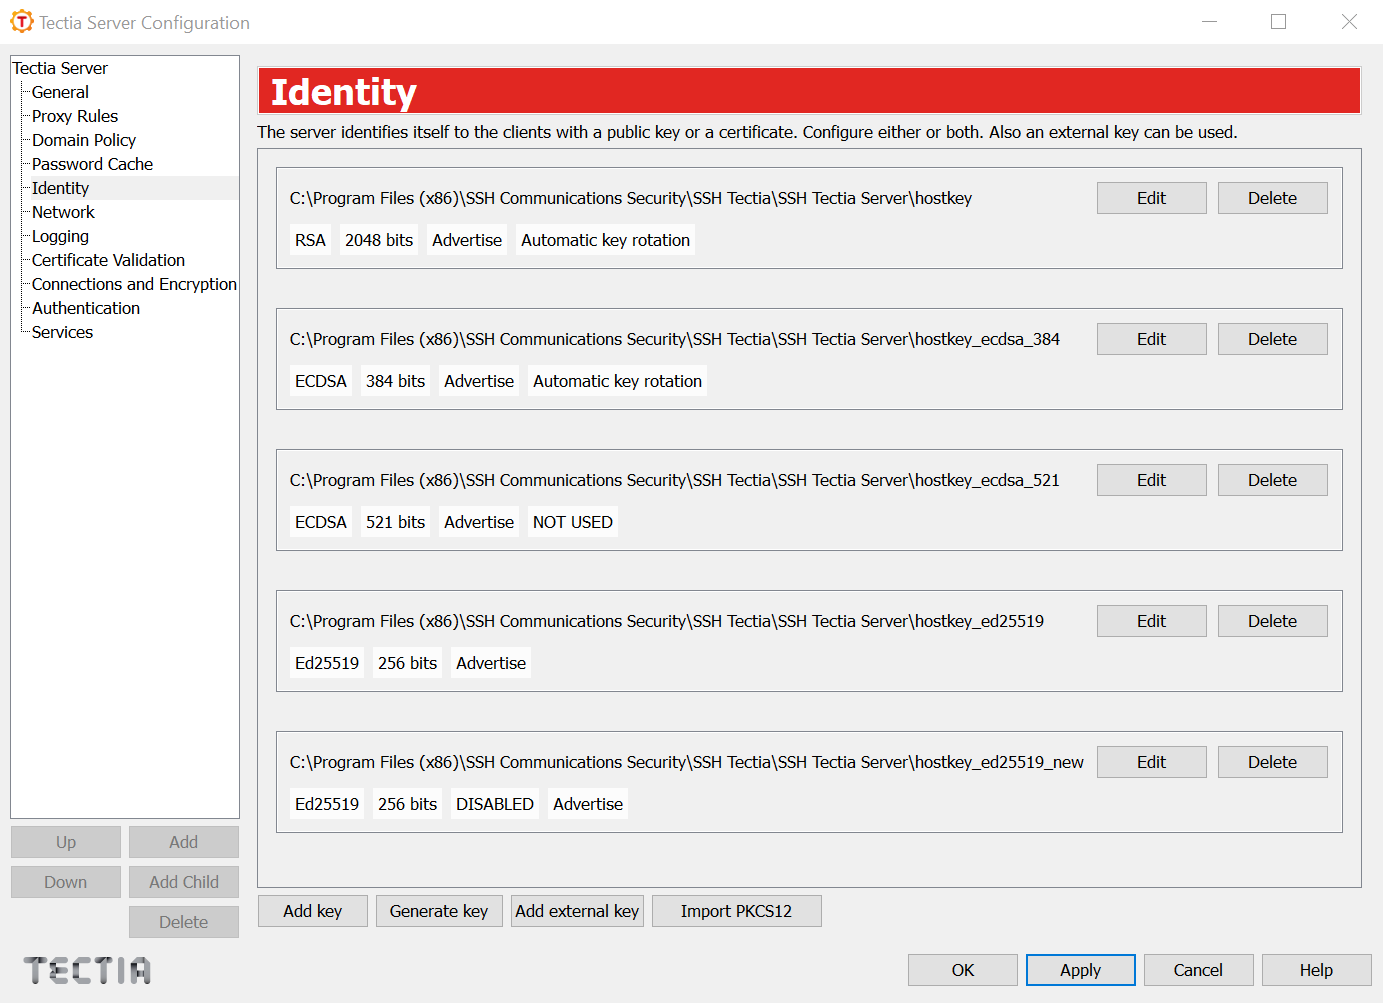This screenshot has width=1383, height=1003.
Task: Navigate to the Services page
Action: pyautogui.click(x=61, y=331)
